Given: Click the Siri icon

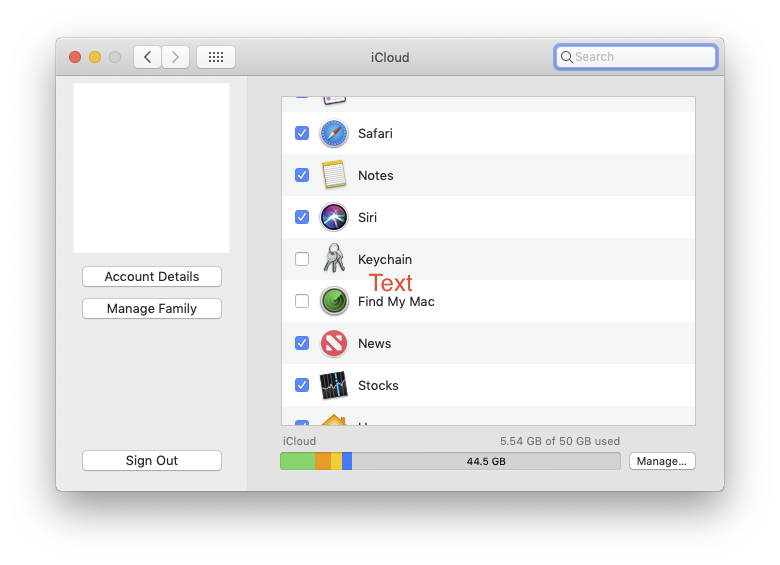Looking at the screenshot, I should (334, 217).
